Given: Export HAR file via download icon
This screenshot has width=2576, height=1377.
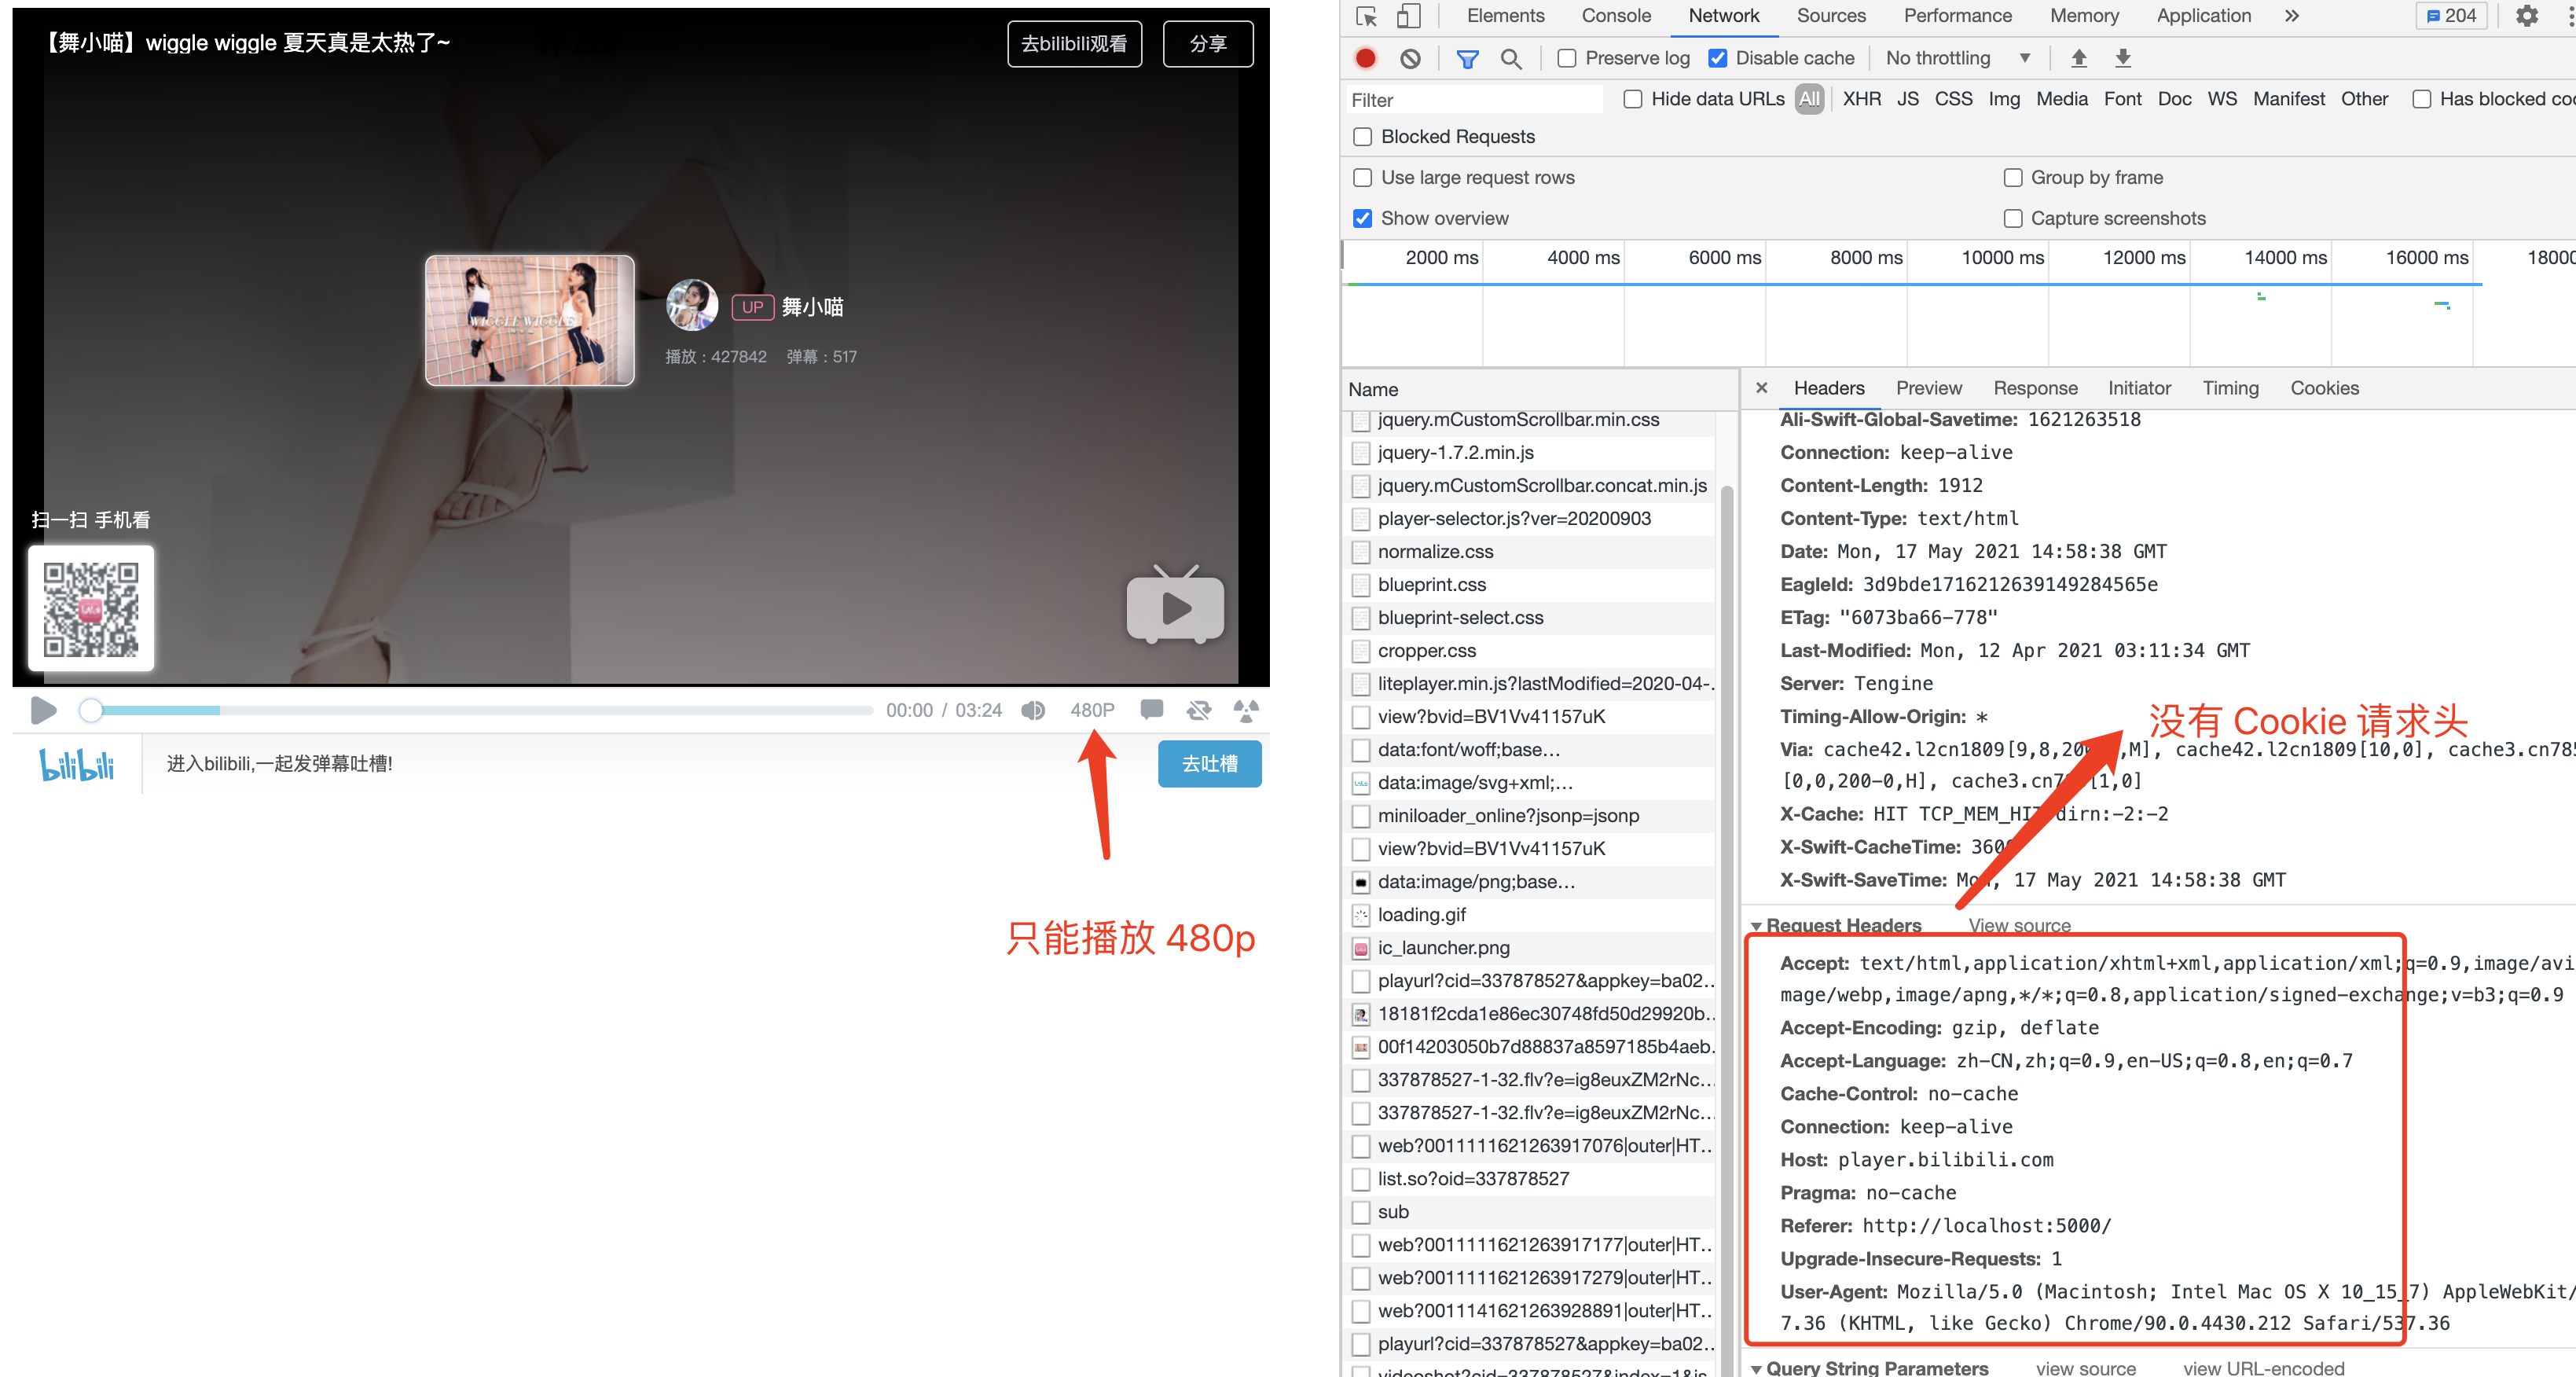Looking at the screenshot, I should click(x=2122, y=58).
